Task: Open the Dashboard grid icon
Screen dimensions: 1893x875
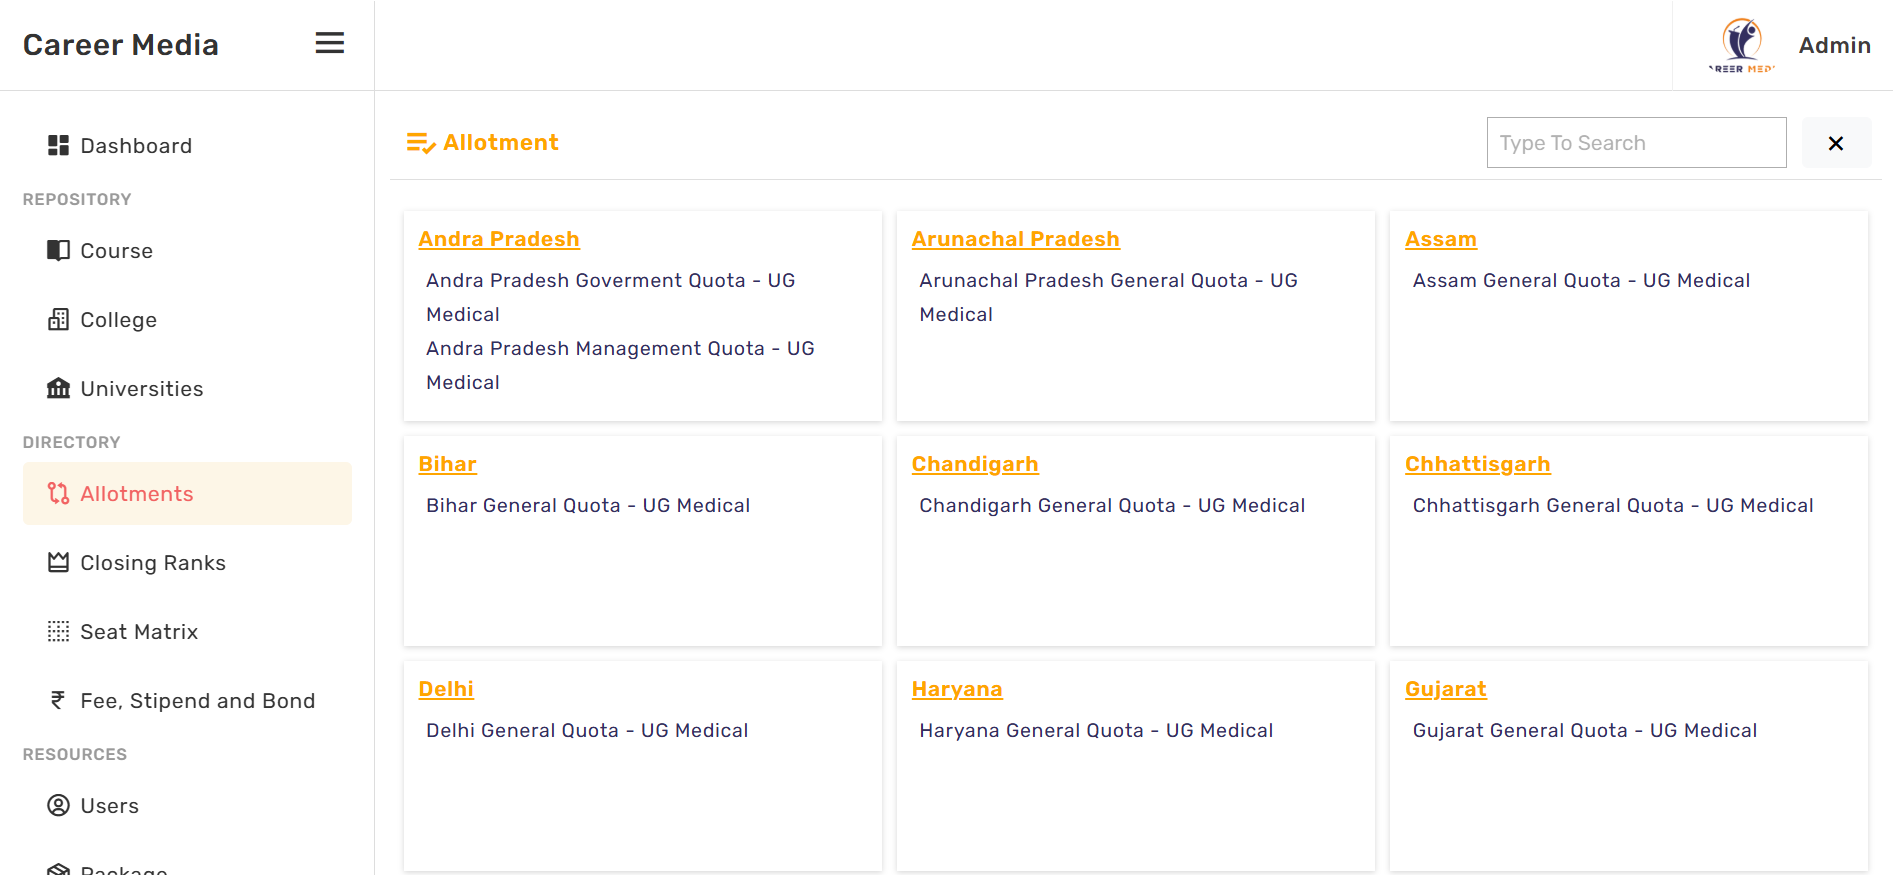Action: tap(59, 146)
